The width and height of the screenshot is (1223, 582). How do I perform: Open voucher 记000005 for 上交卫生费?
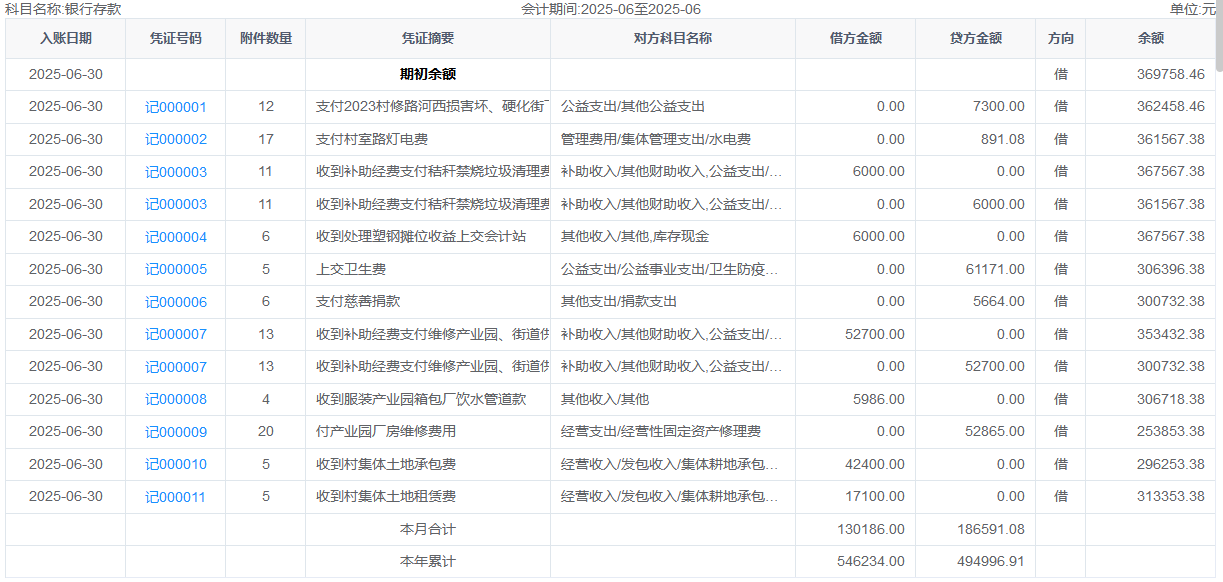point(175,270)
